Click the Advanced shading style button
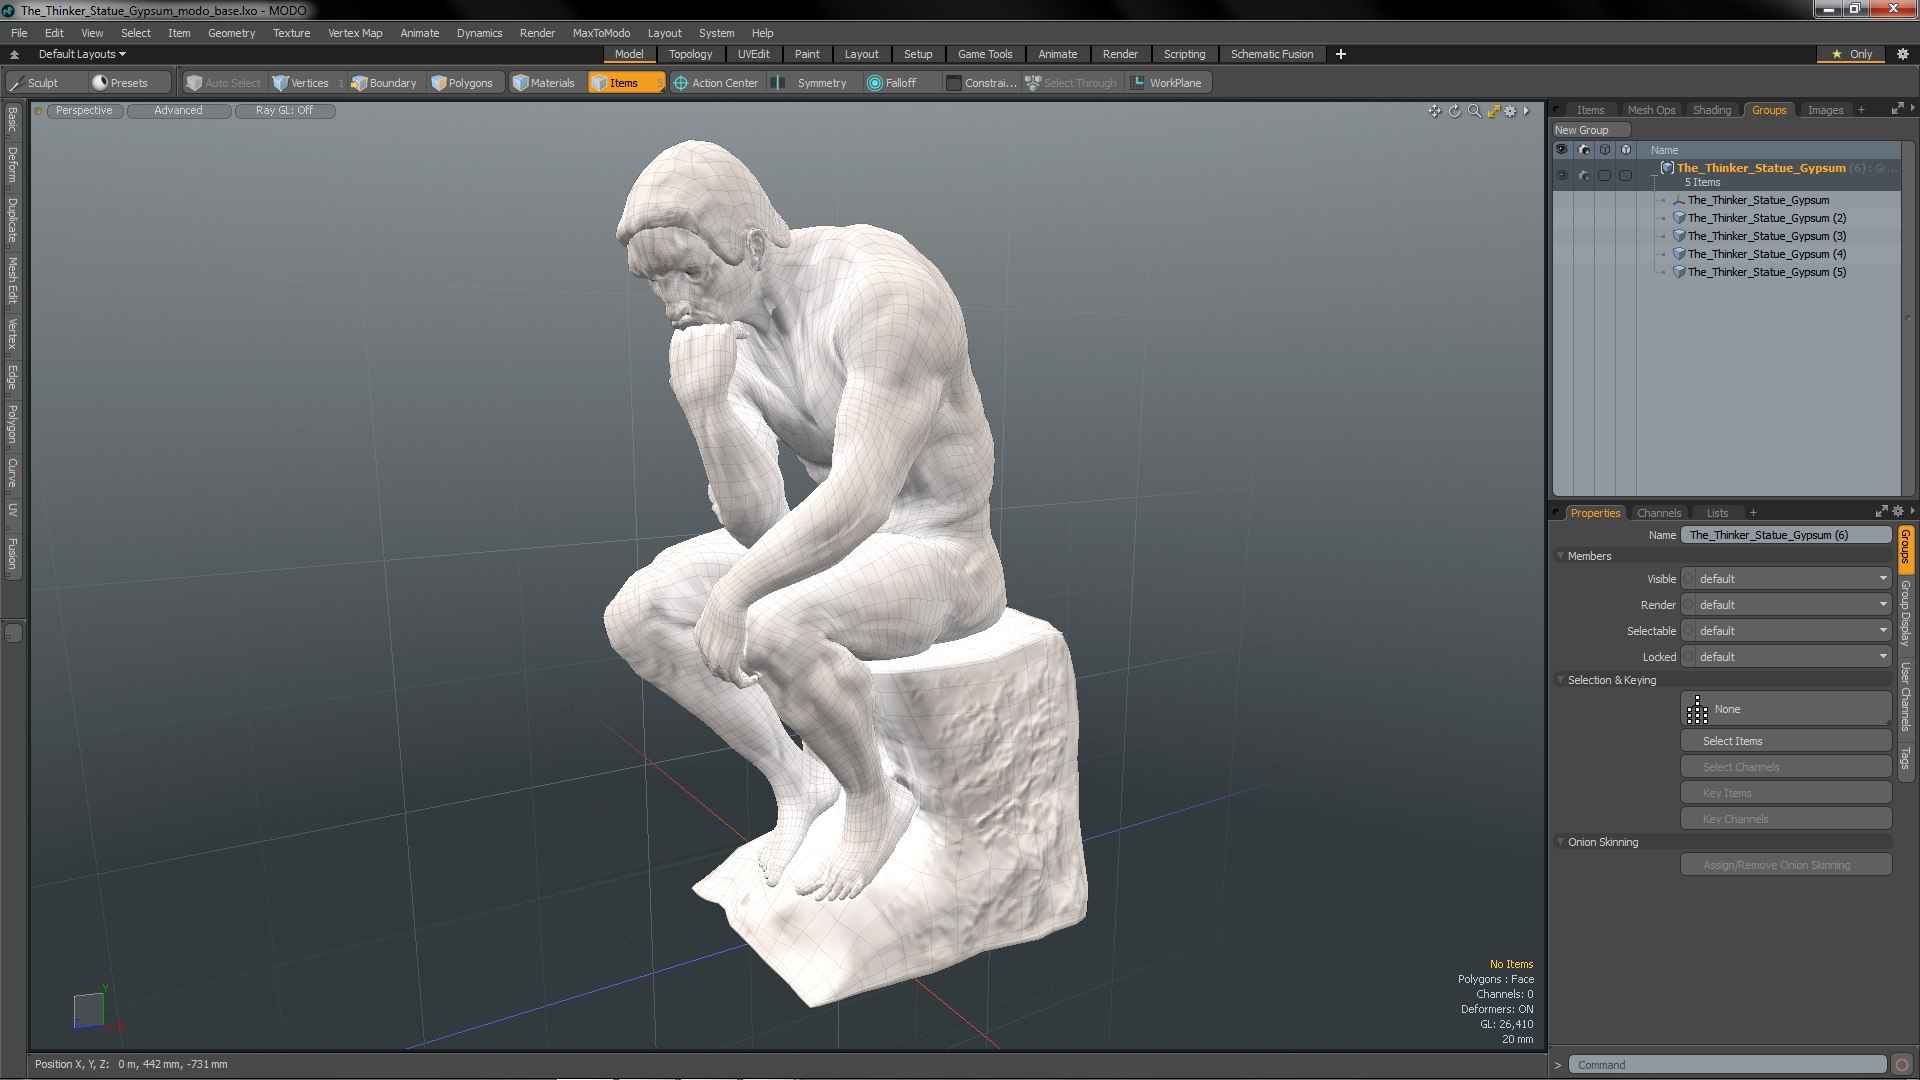 178,111
